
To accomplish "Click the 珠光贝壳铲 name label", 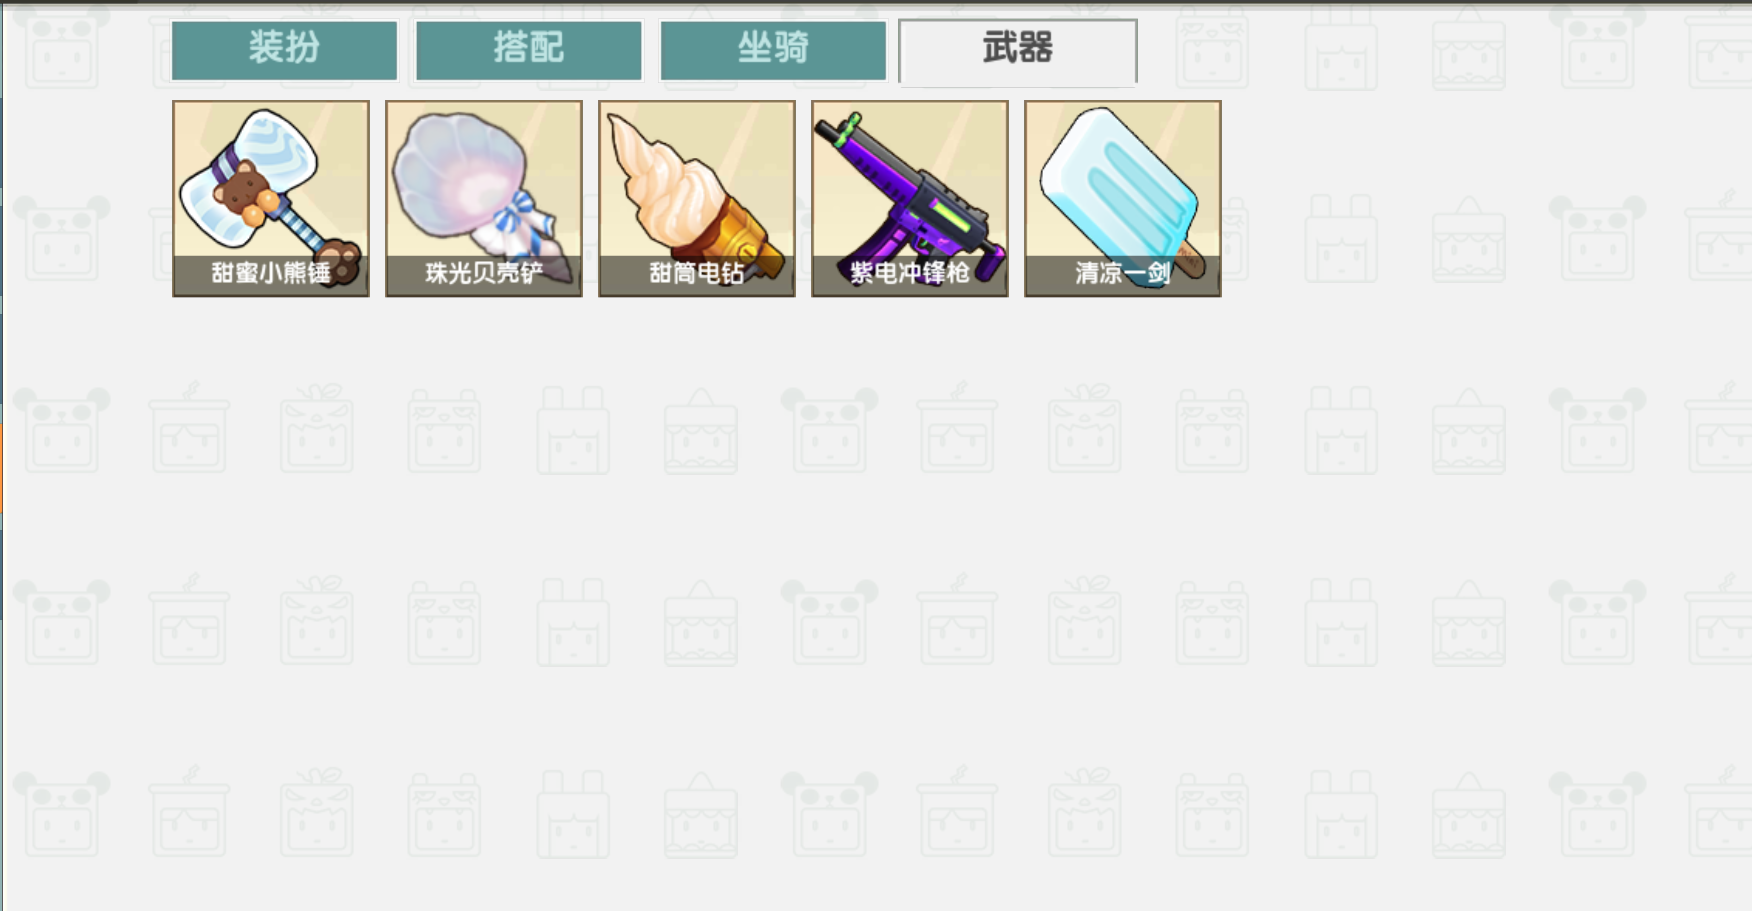I will coord(484,273).
